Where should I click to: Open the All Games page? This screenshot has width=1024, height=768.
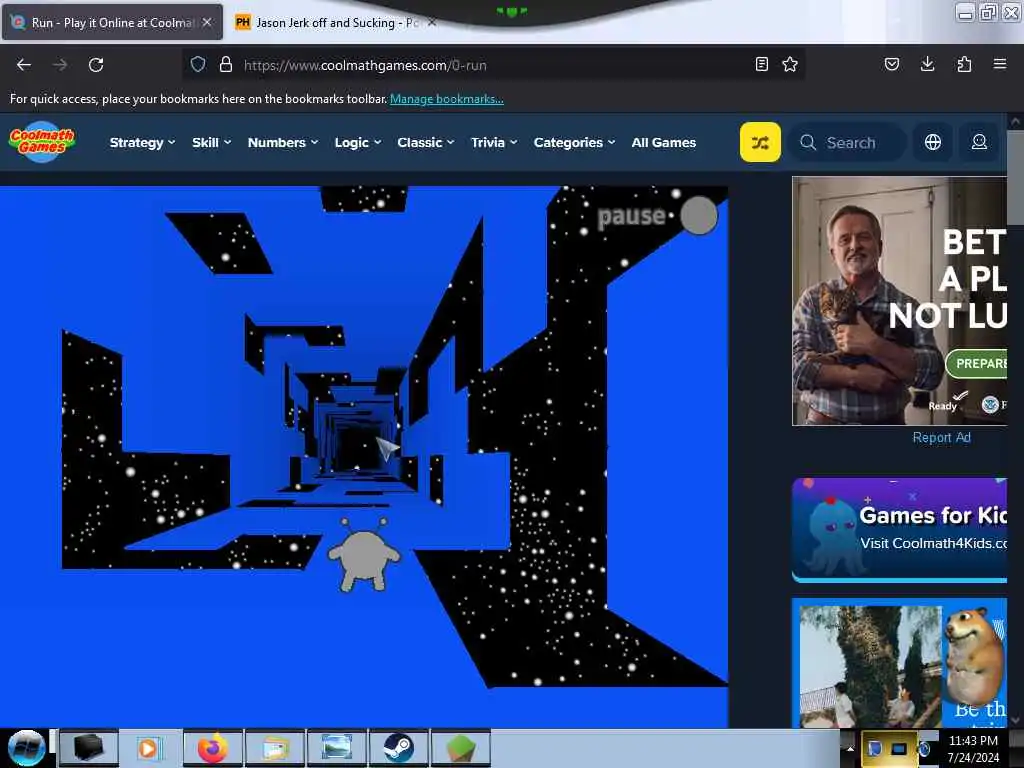664,142
